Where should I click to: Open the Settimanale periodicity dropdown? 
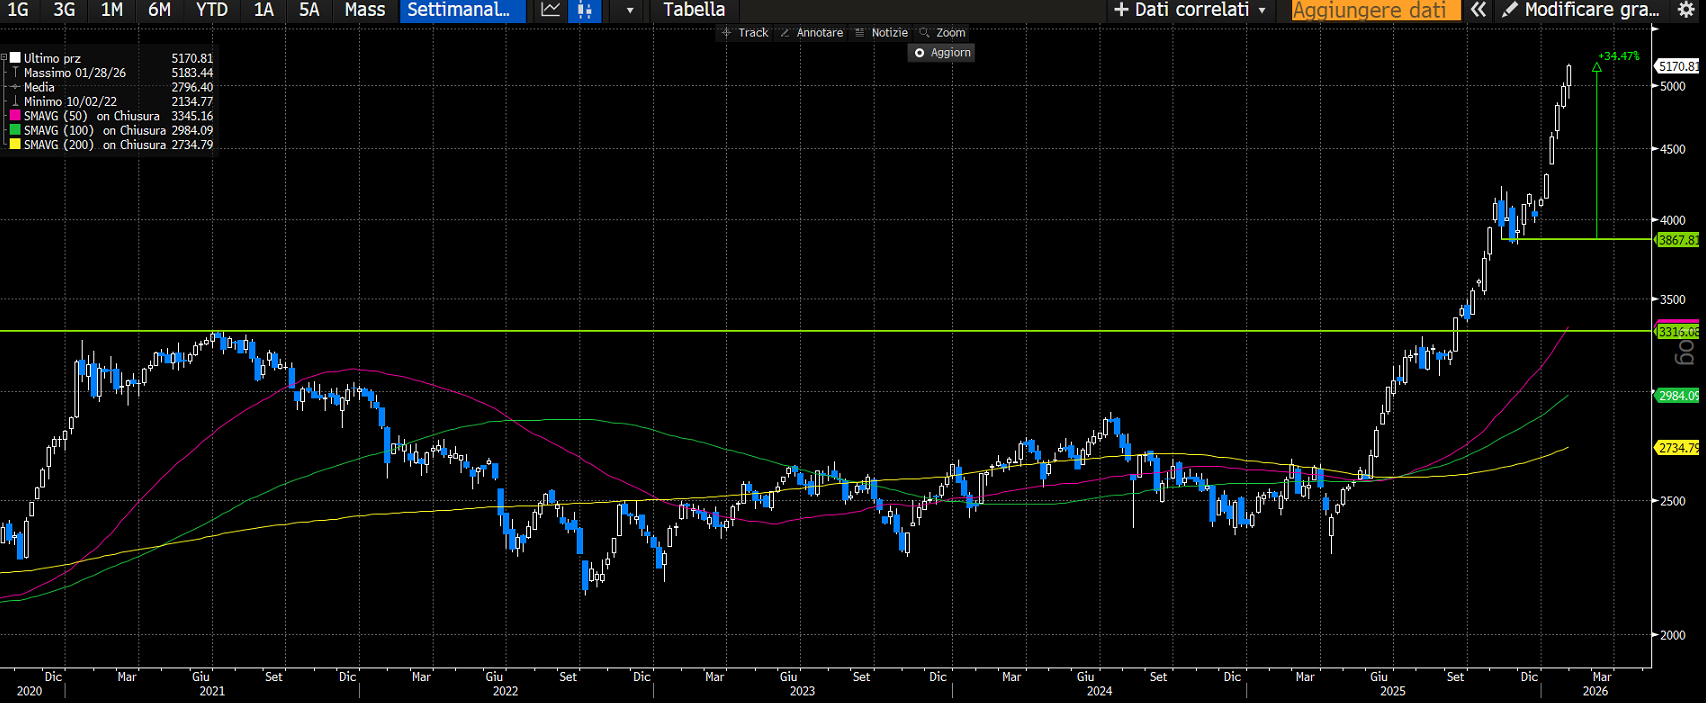[459, 10]
